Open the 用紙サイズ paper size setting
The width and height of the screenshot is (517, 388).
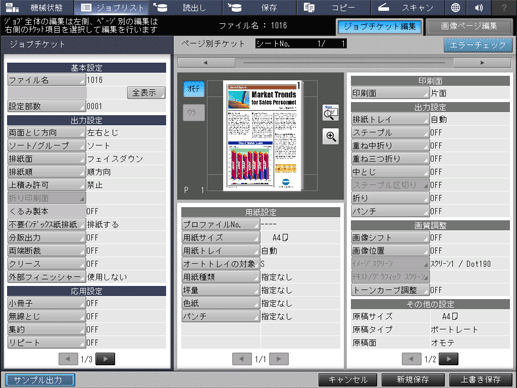220,237
